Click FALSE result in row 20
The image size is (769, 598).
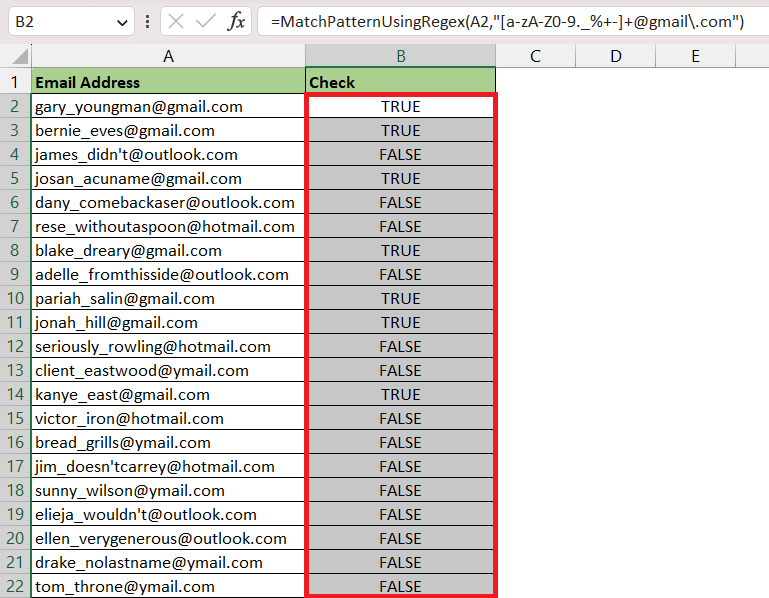click(x=401, y=538)
